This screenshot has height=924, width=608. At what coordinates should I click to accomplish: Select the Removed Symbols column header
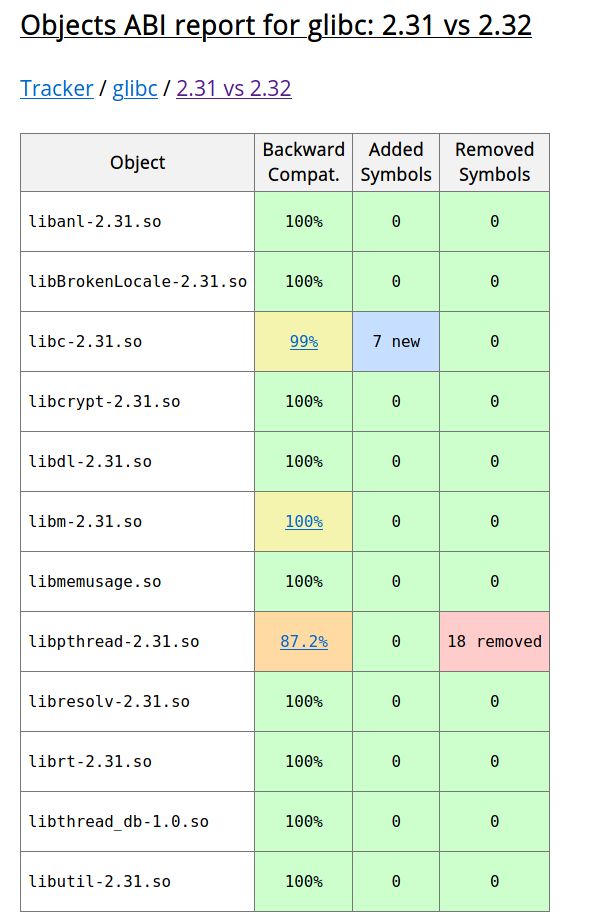click(494, 162)
